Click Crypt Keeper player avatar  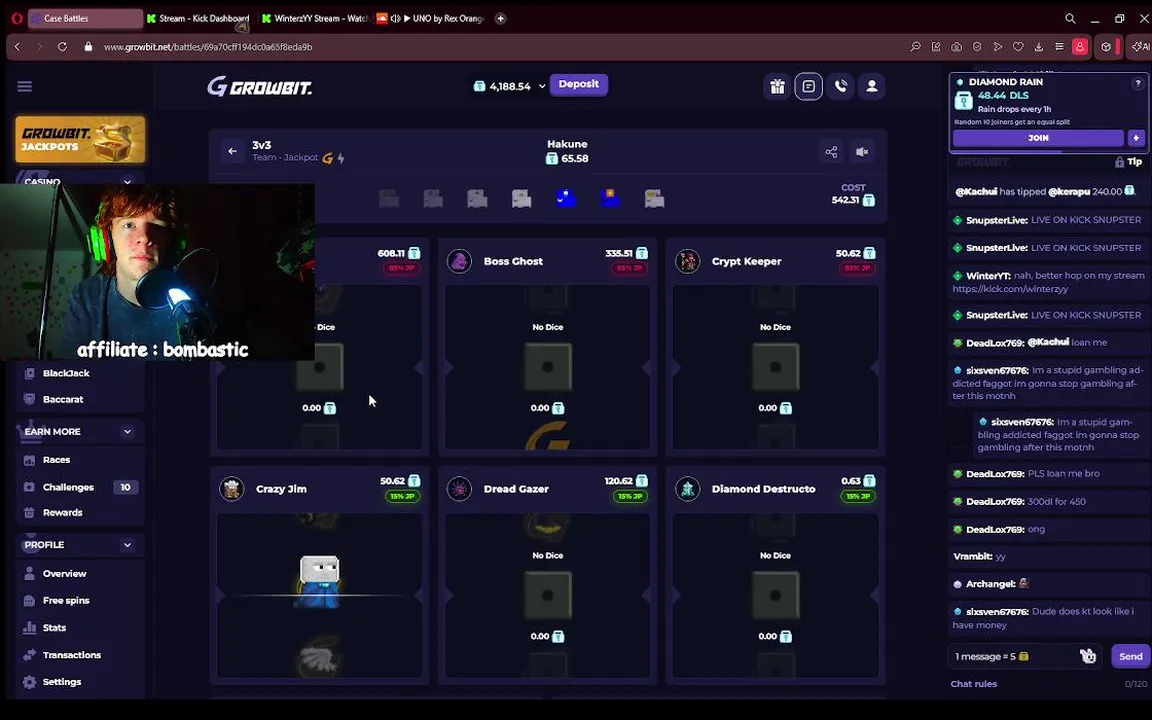[688, 262]
